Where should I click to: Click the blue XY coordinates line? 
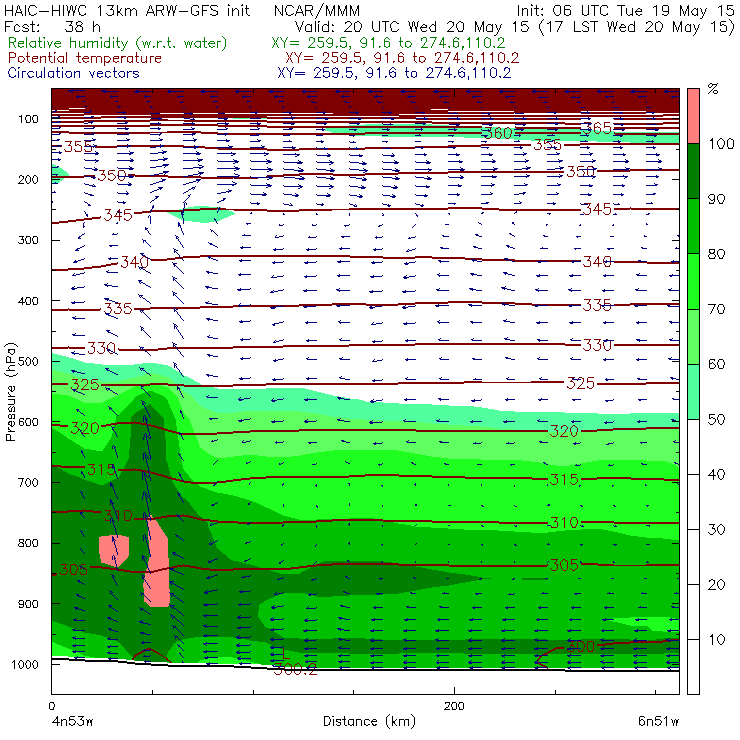pos(394,73)
